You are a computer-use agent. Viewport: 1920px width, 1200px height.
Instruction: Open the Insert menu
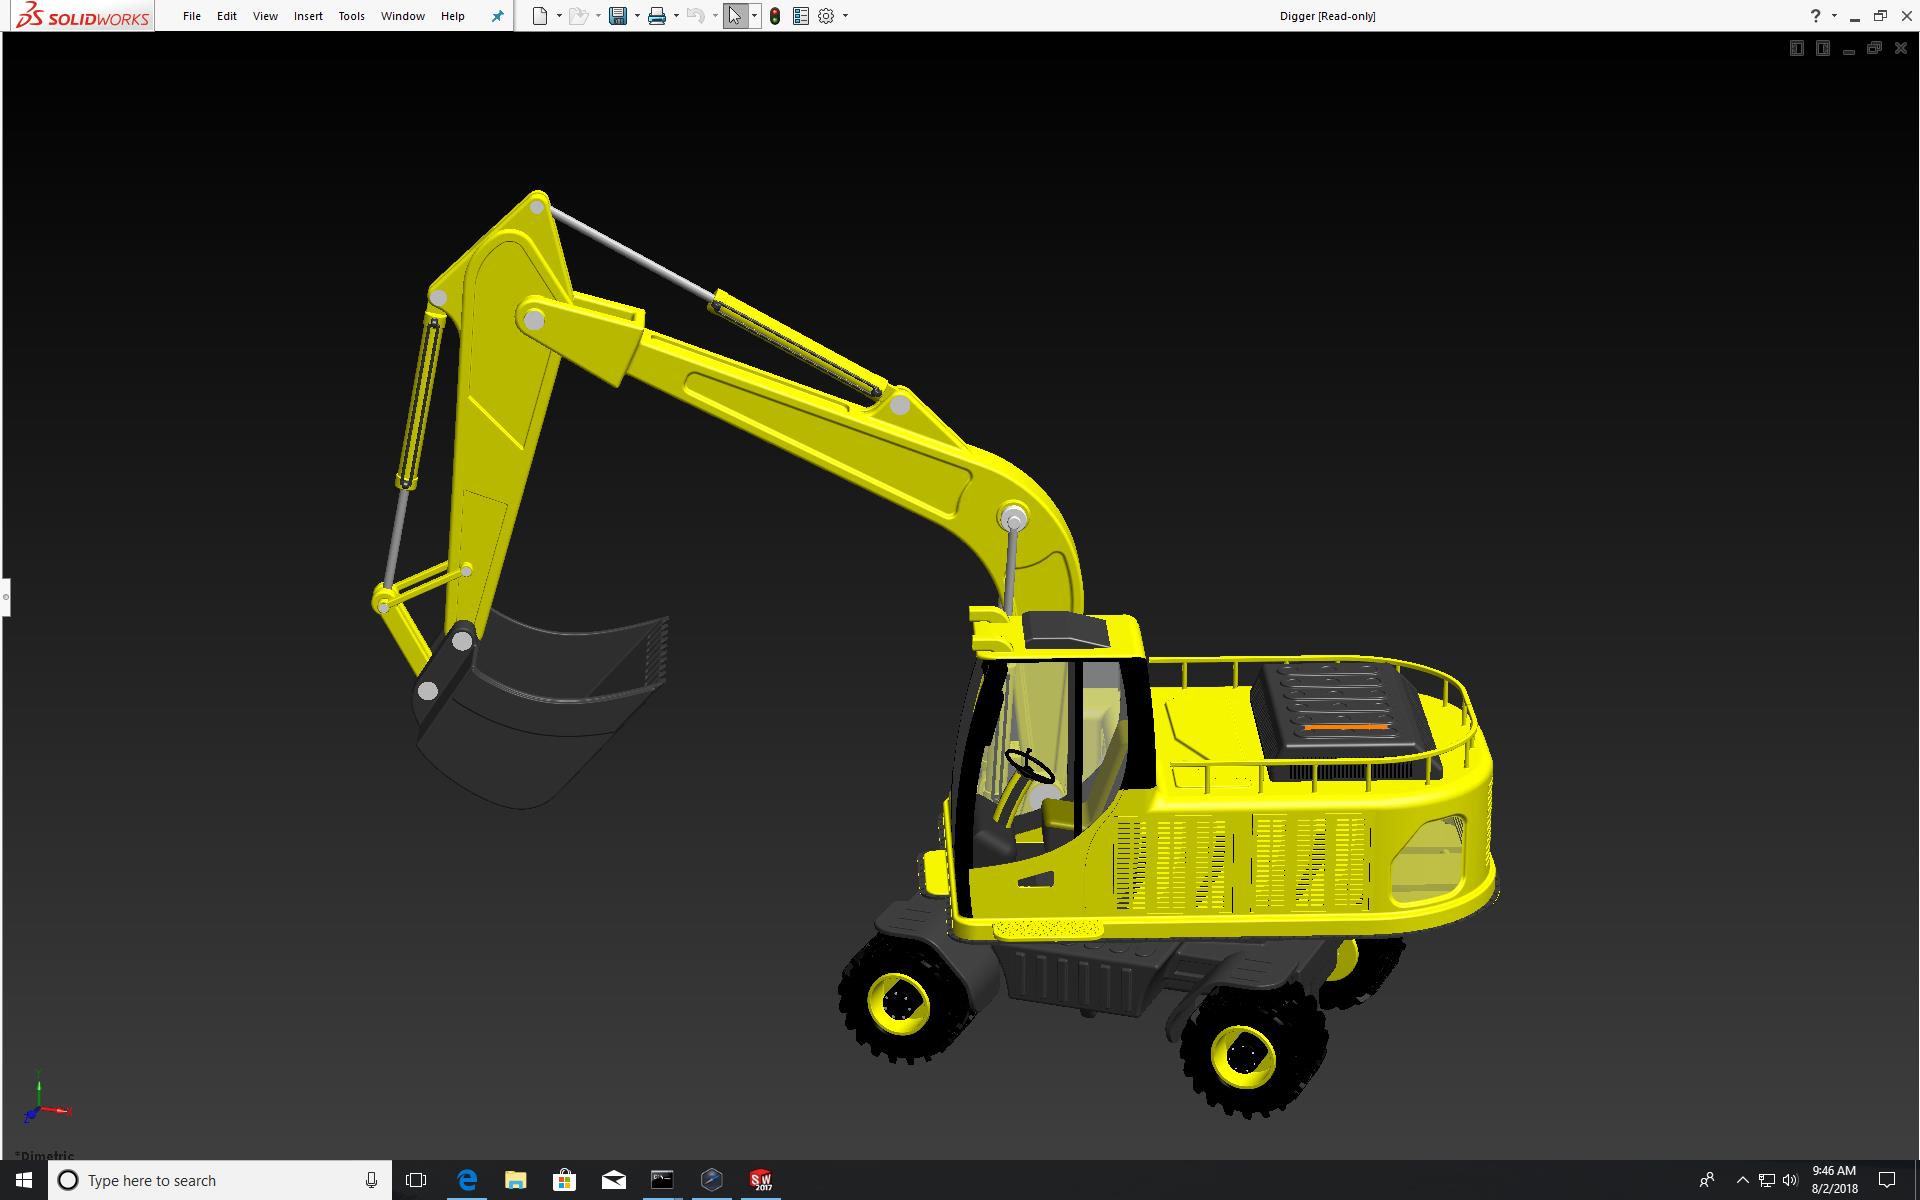[x=308, y=16]
